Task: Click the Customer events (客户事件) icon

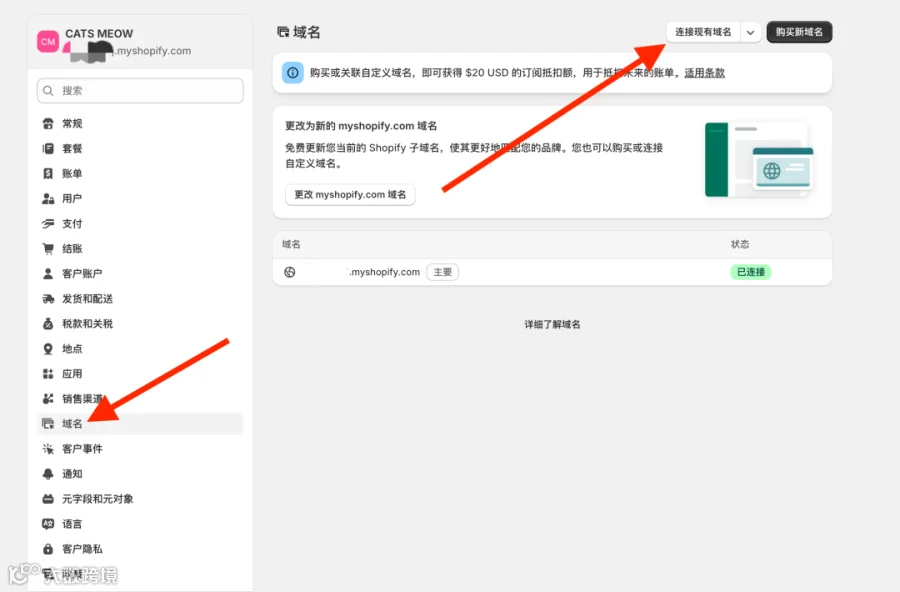Action: [48, 449]
